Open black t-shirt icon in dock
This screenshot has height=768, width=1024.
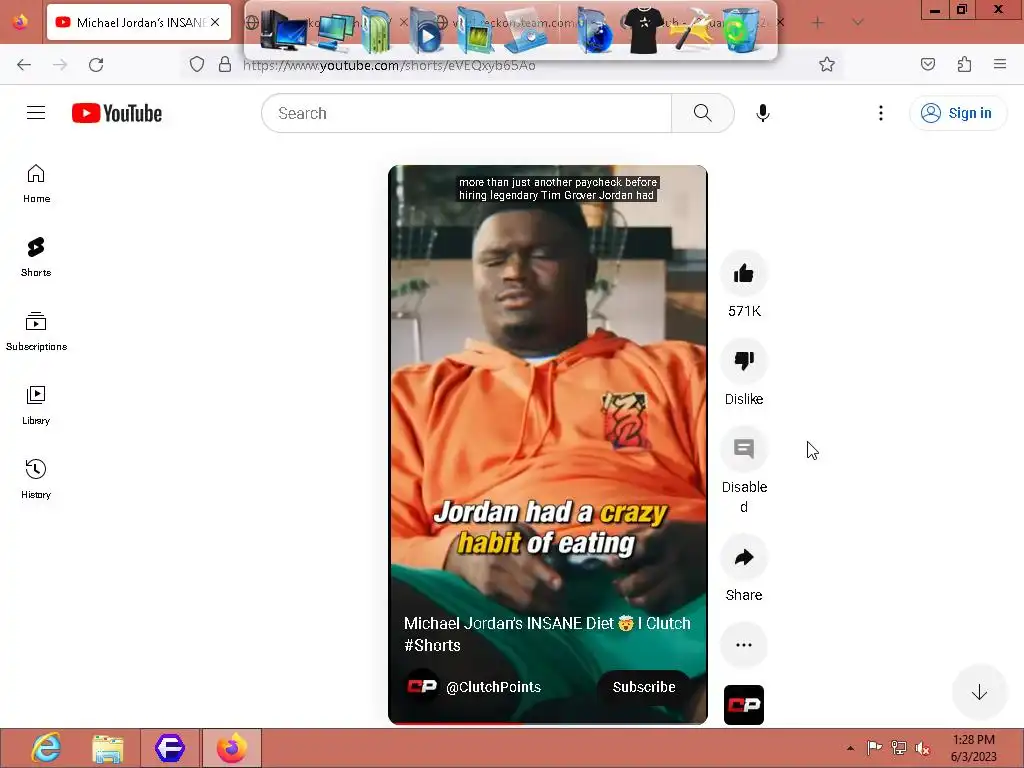tap(643, 30)
